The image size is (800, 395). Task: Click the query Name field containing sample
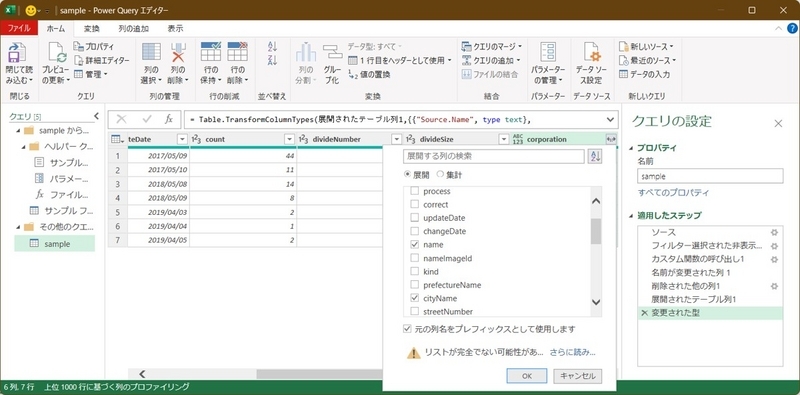pyautogui.click(x=710, y=176)
